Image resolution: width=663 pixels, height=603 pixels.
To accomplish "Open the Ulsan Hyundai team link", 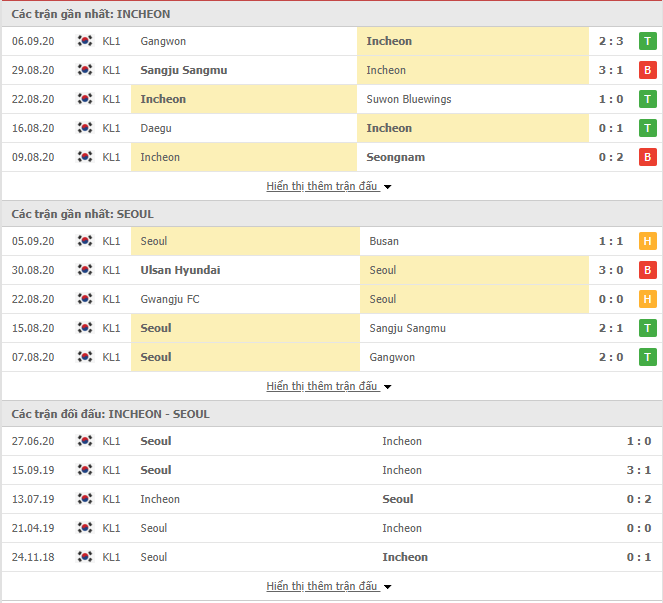I will pyautogui.click(x=181, y=270).
